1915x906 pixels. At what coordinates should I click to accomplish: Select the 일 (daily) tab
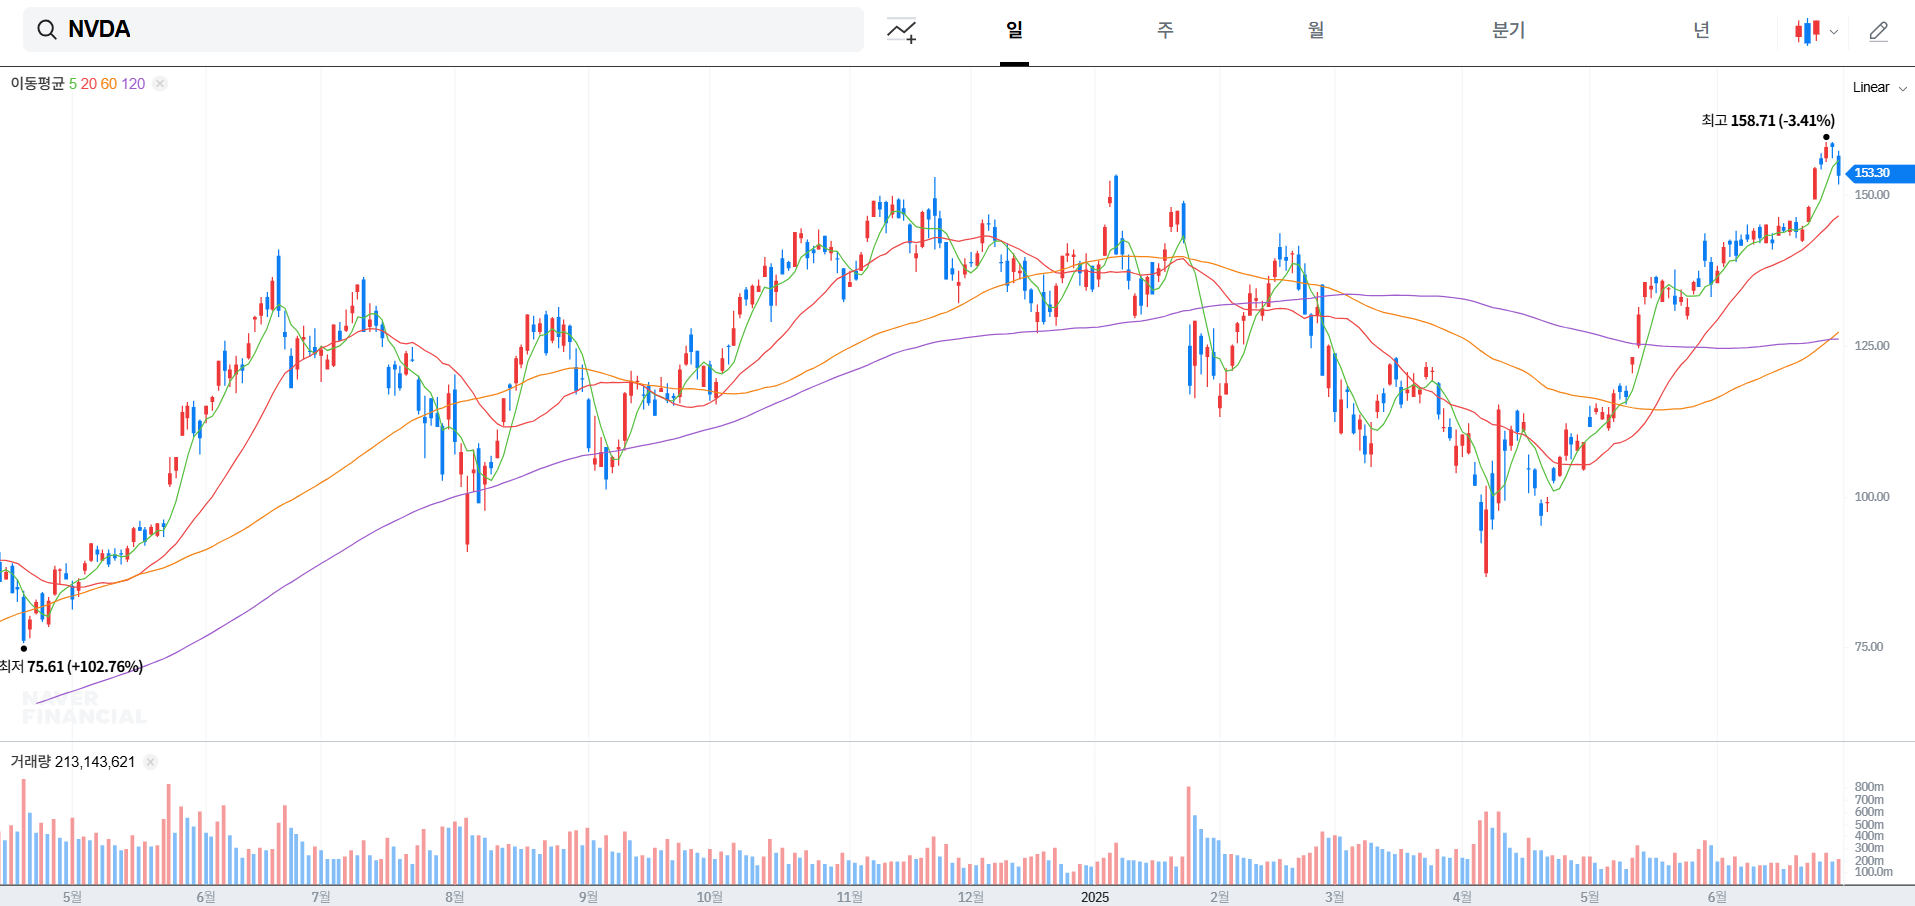click(x=1014, y=30)
